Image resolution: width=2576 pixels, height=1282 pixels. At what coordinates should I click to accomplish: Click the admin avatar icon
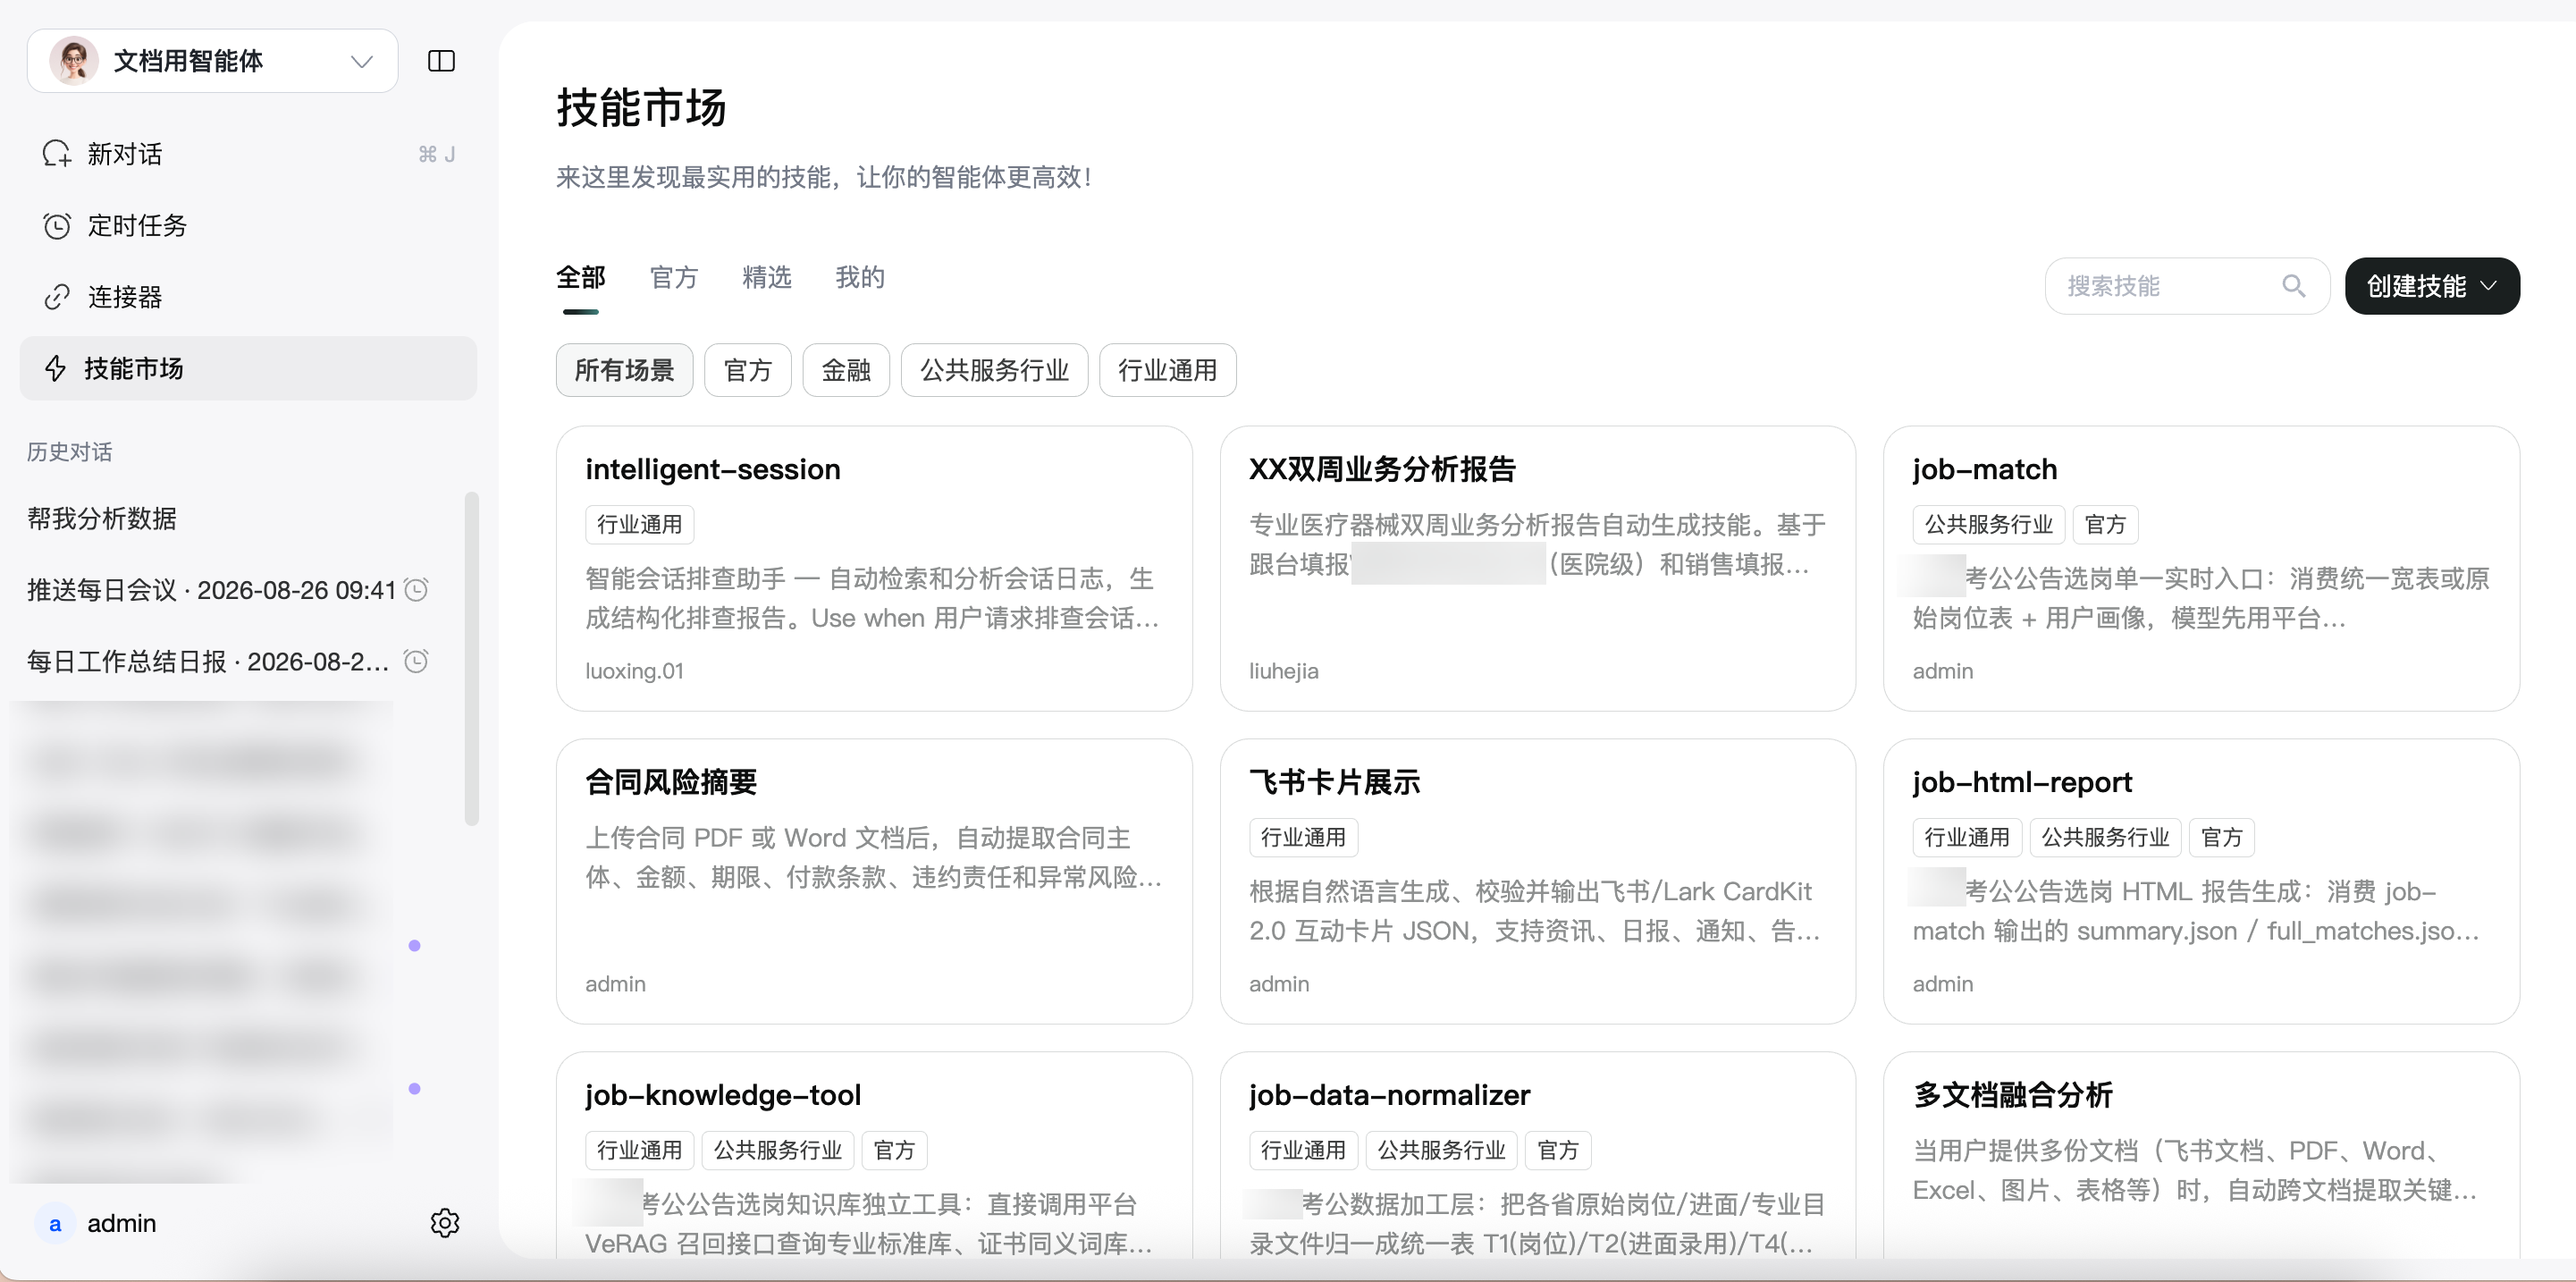tap(55, 1223)
